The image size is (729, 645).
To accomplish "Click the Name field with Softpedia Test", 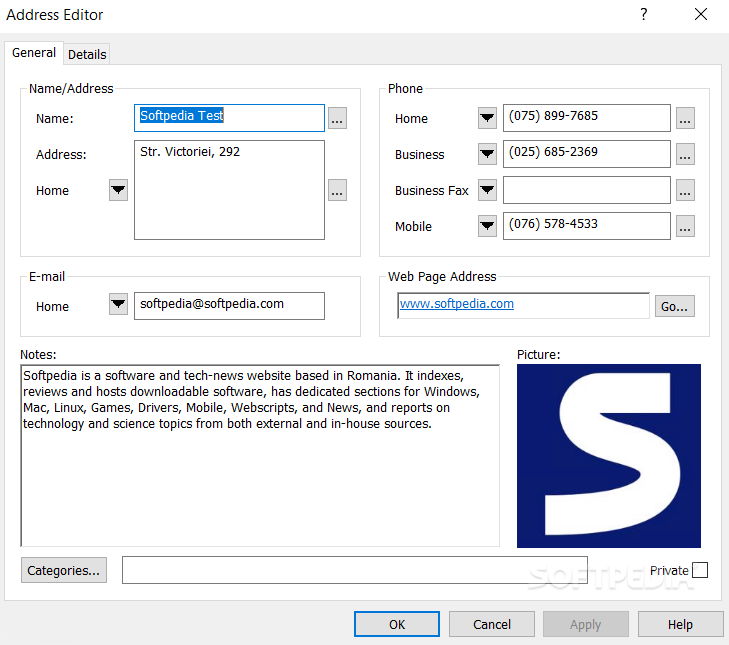I will (x=229, y=118).
